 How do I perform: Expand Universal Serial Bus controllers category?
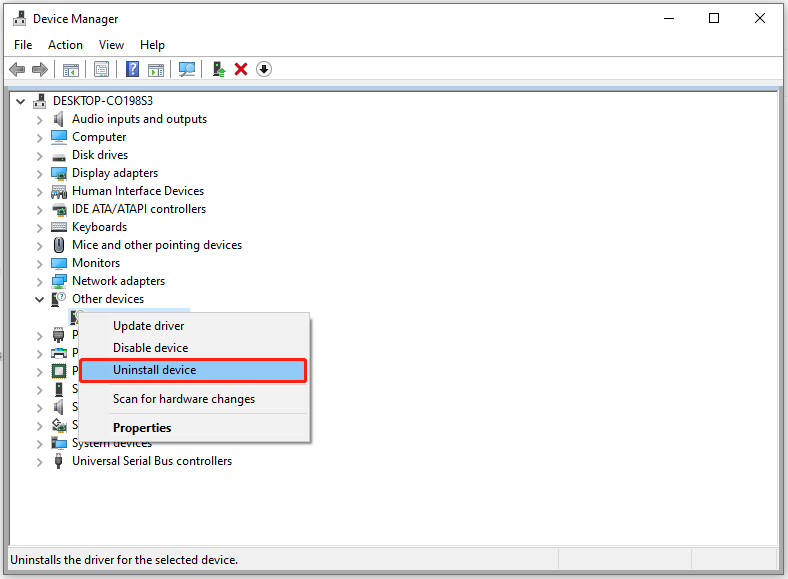(x=39, y=462)
